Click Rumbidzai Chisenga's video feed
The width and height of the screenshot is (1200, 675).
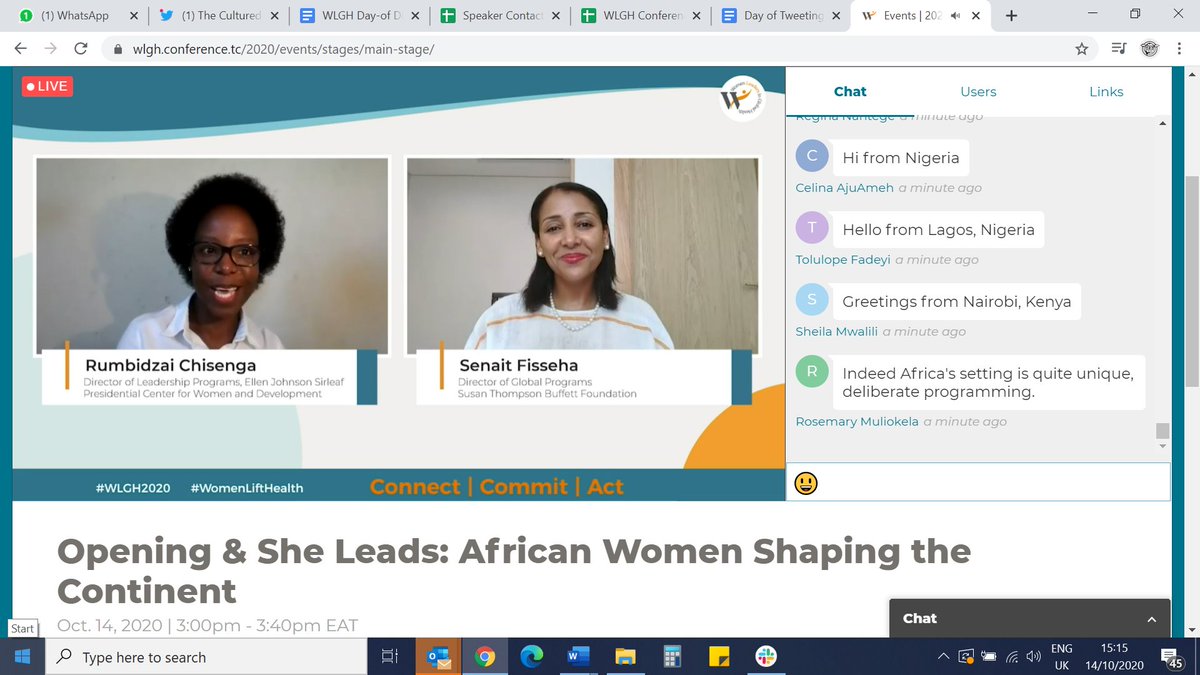(x=212, y=254)
